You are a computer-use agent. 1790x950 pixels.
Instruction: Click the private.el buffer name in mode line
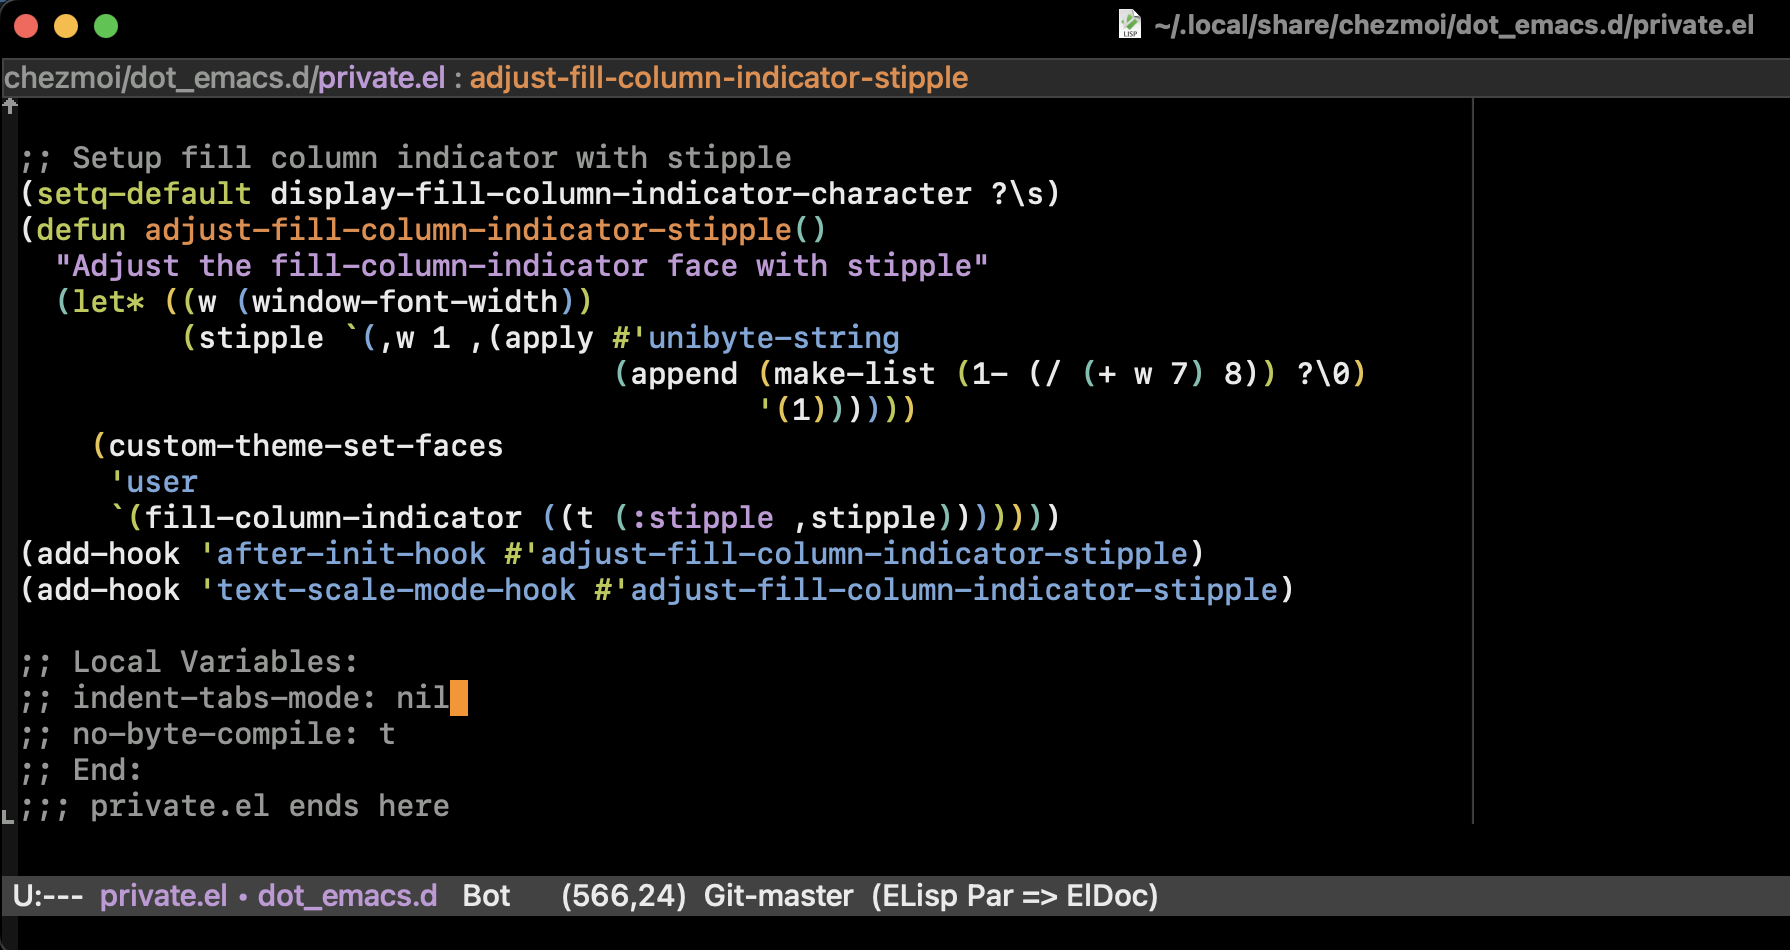[163, 895]
